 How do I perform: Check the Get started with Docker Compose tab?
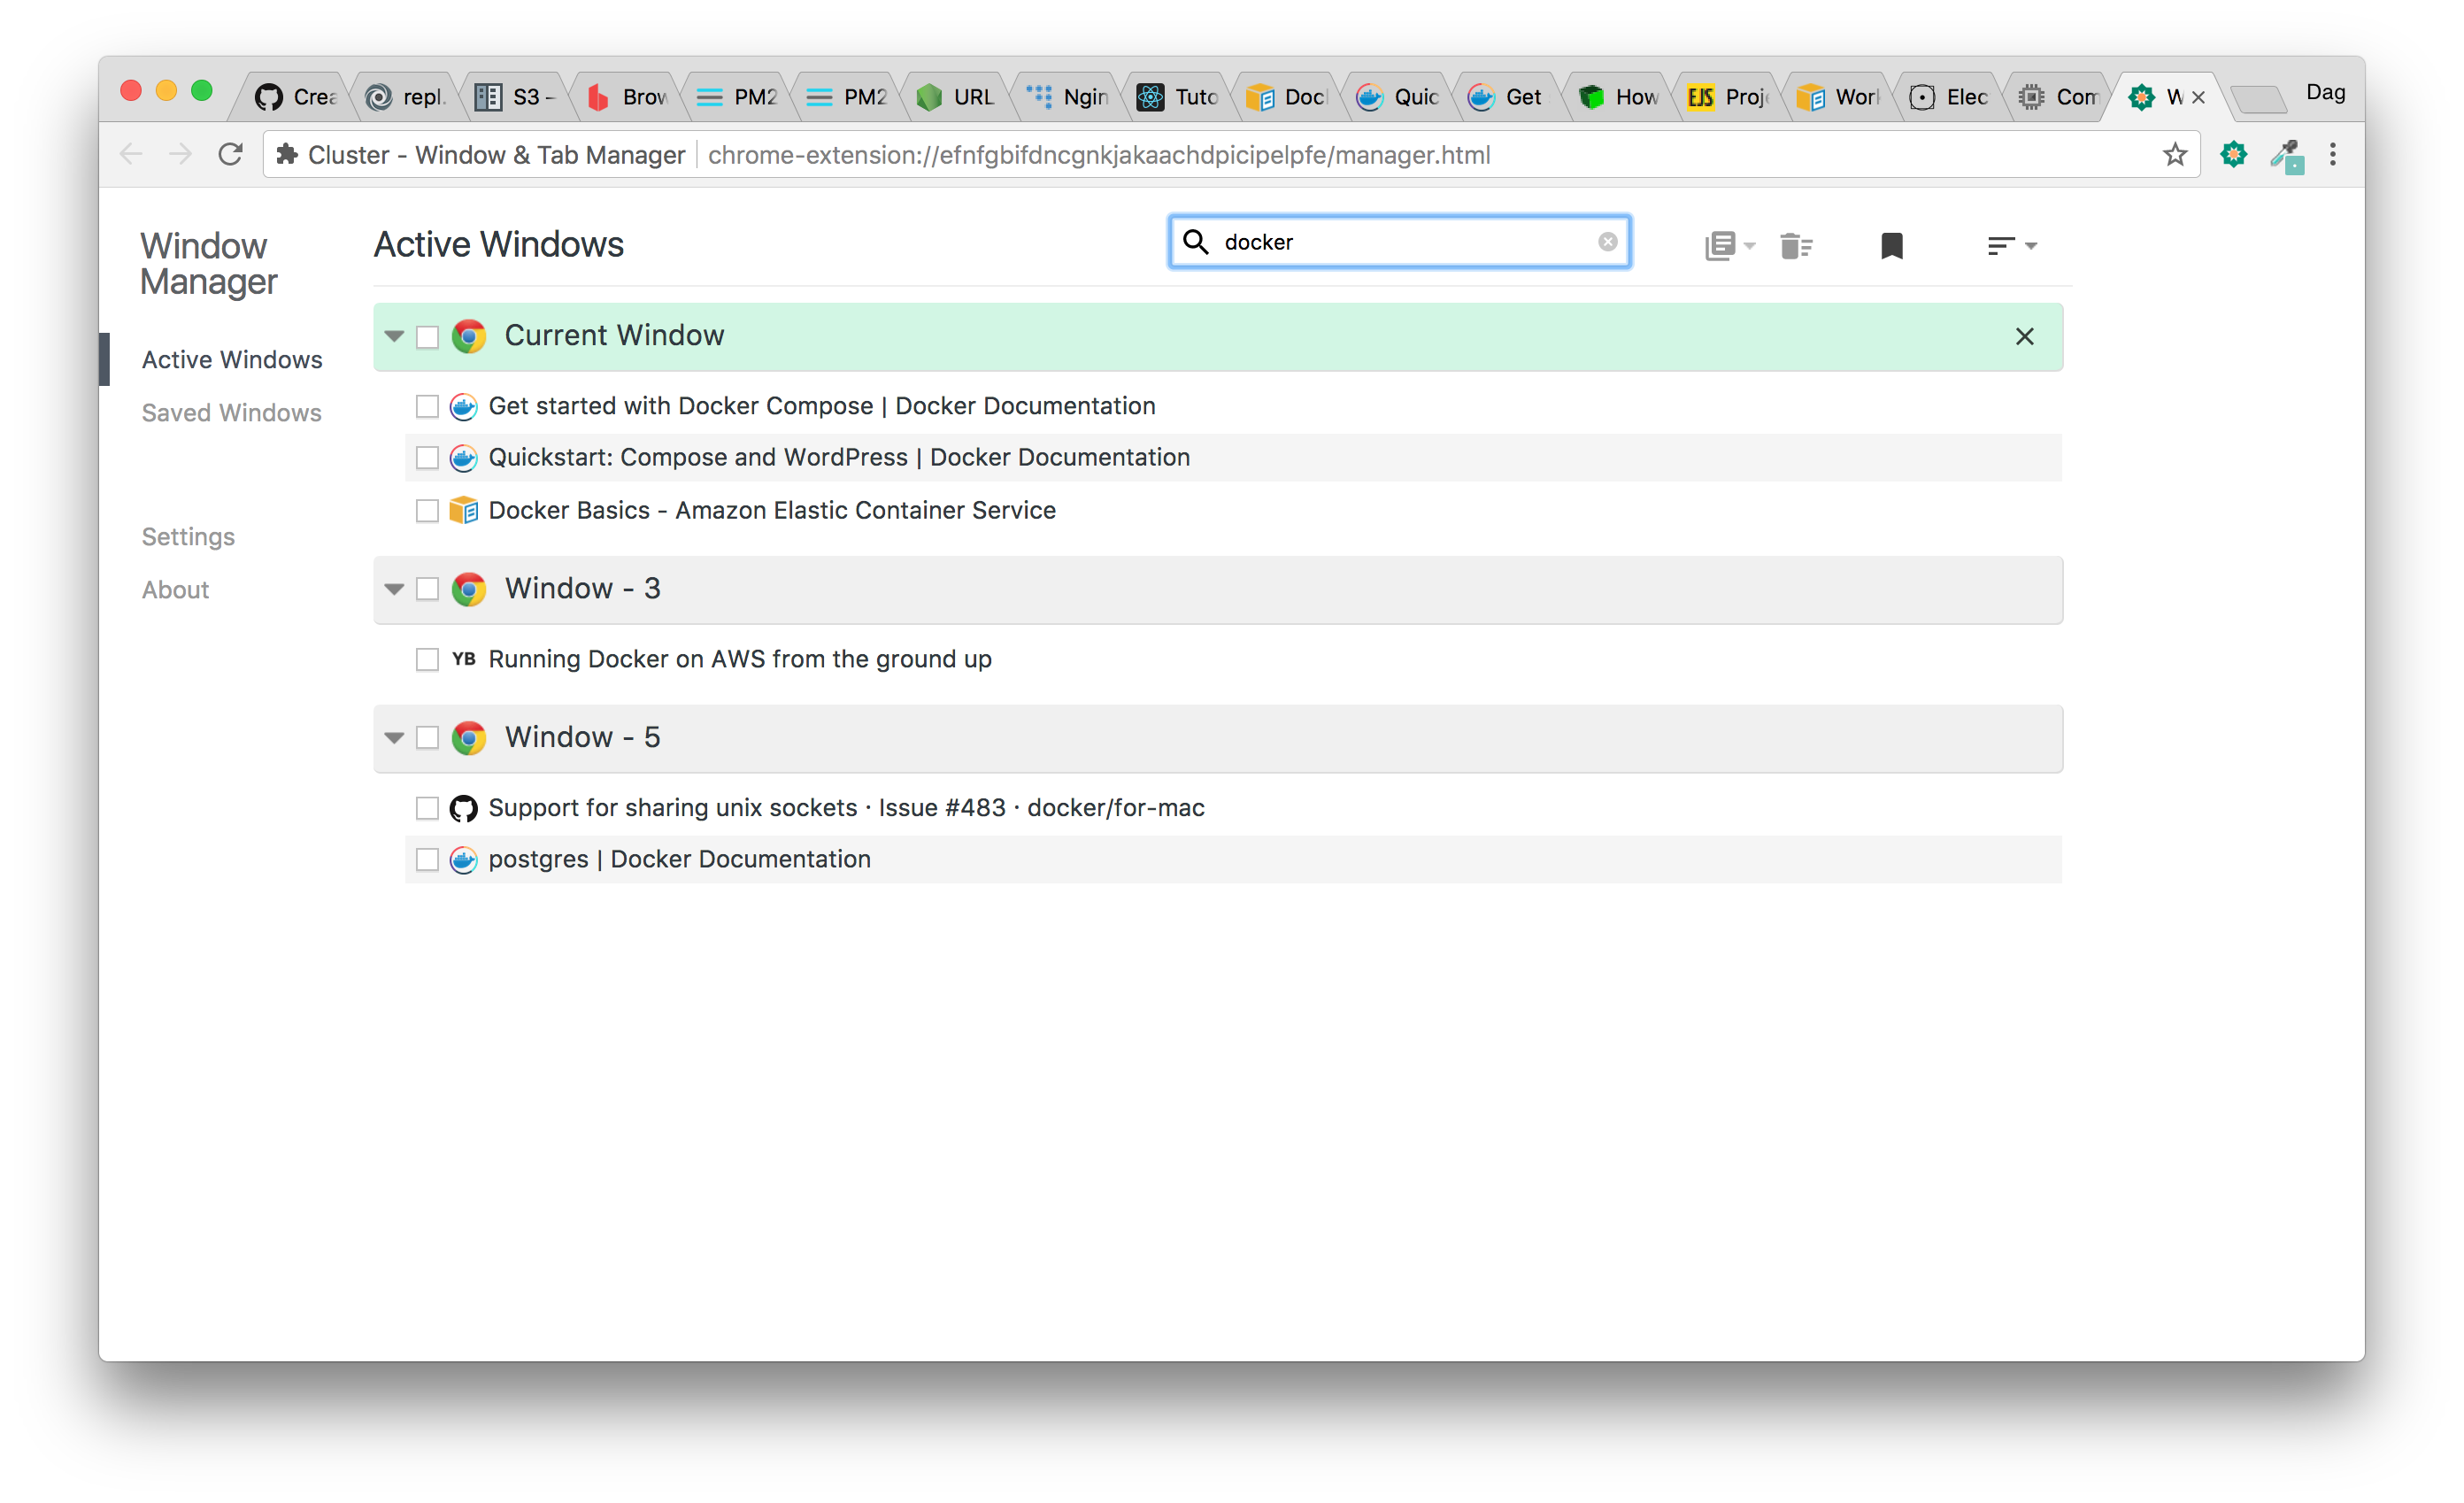[427, 406]
